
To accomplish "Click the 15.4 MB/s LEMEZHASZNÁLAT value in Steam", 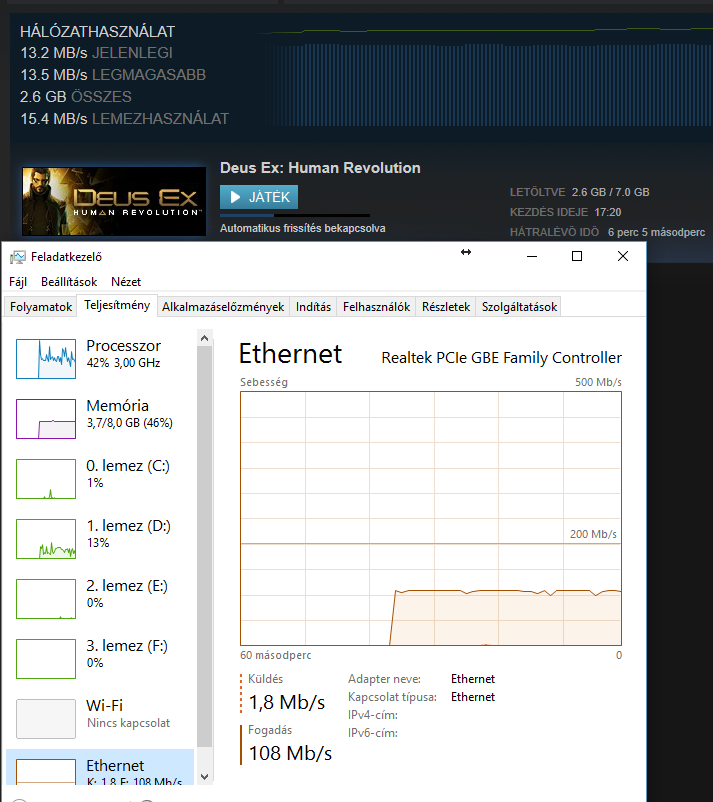I will pos(124,119).
